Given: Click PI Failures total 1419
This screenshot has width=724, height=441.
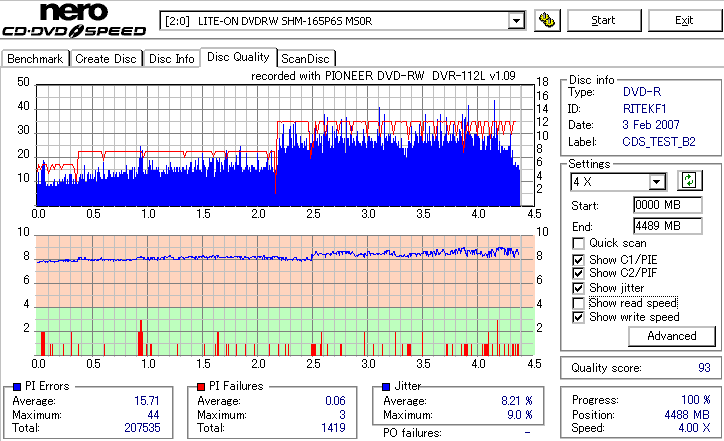Looking at the screenshot, I should [x=333, y=428].
